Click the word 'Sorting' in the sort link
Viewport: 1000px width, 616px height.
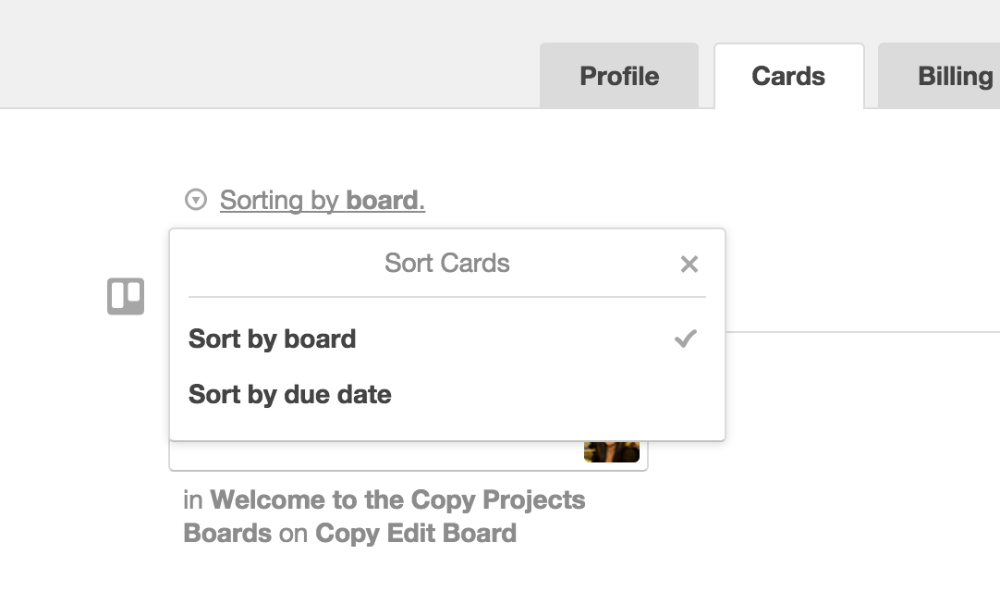tap(261, 201)
